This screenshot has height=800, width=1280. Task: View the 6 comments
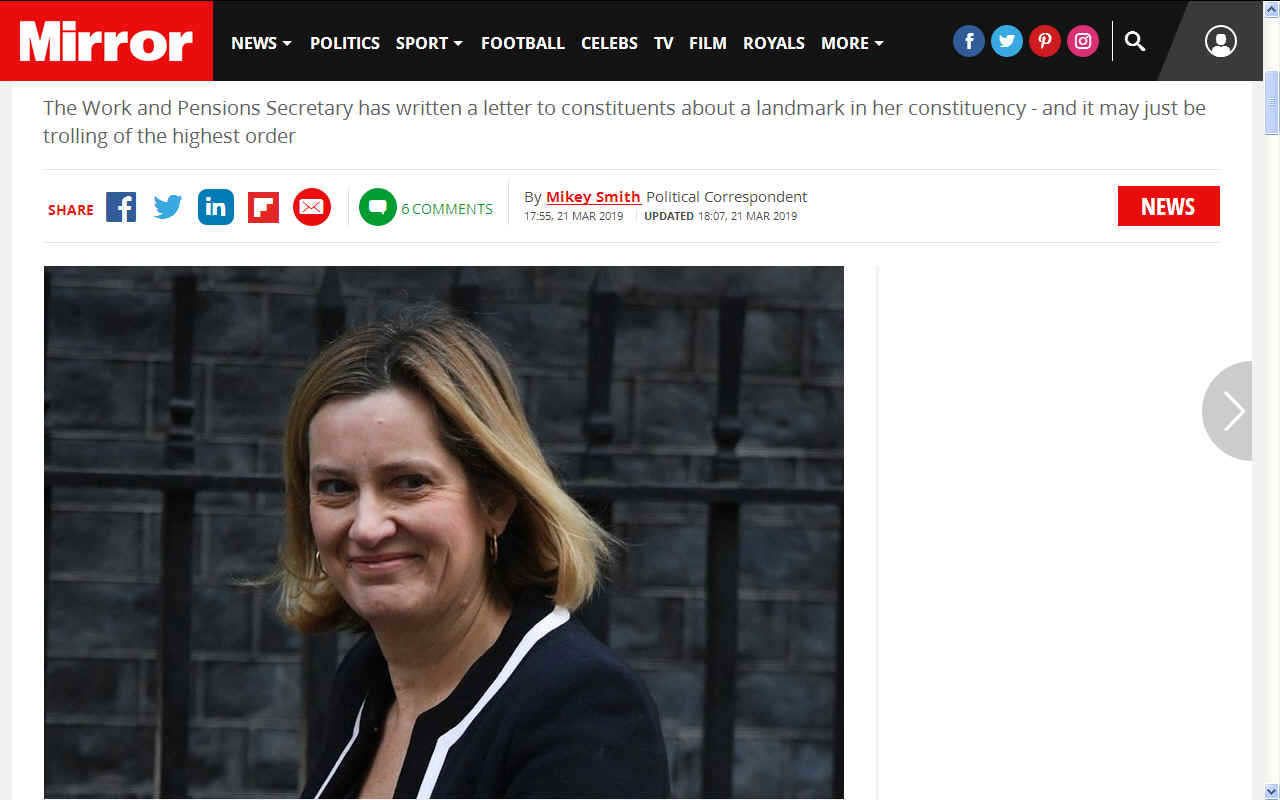tap(426, 208)
